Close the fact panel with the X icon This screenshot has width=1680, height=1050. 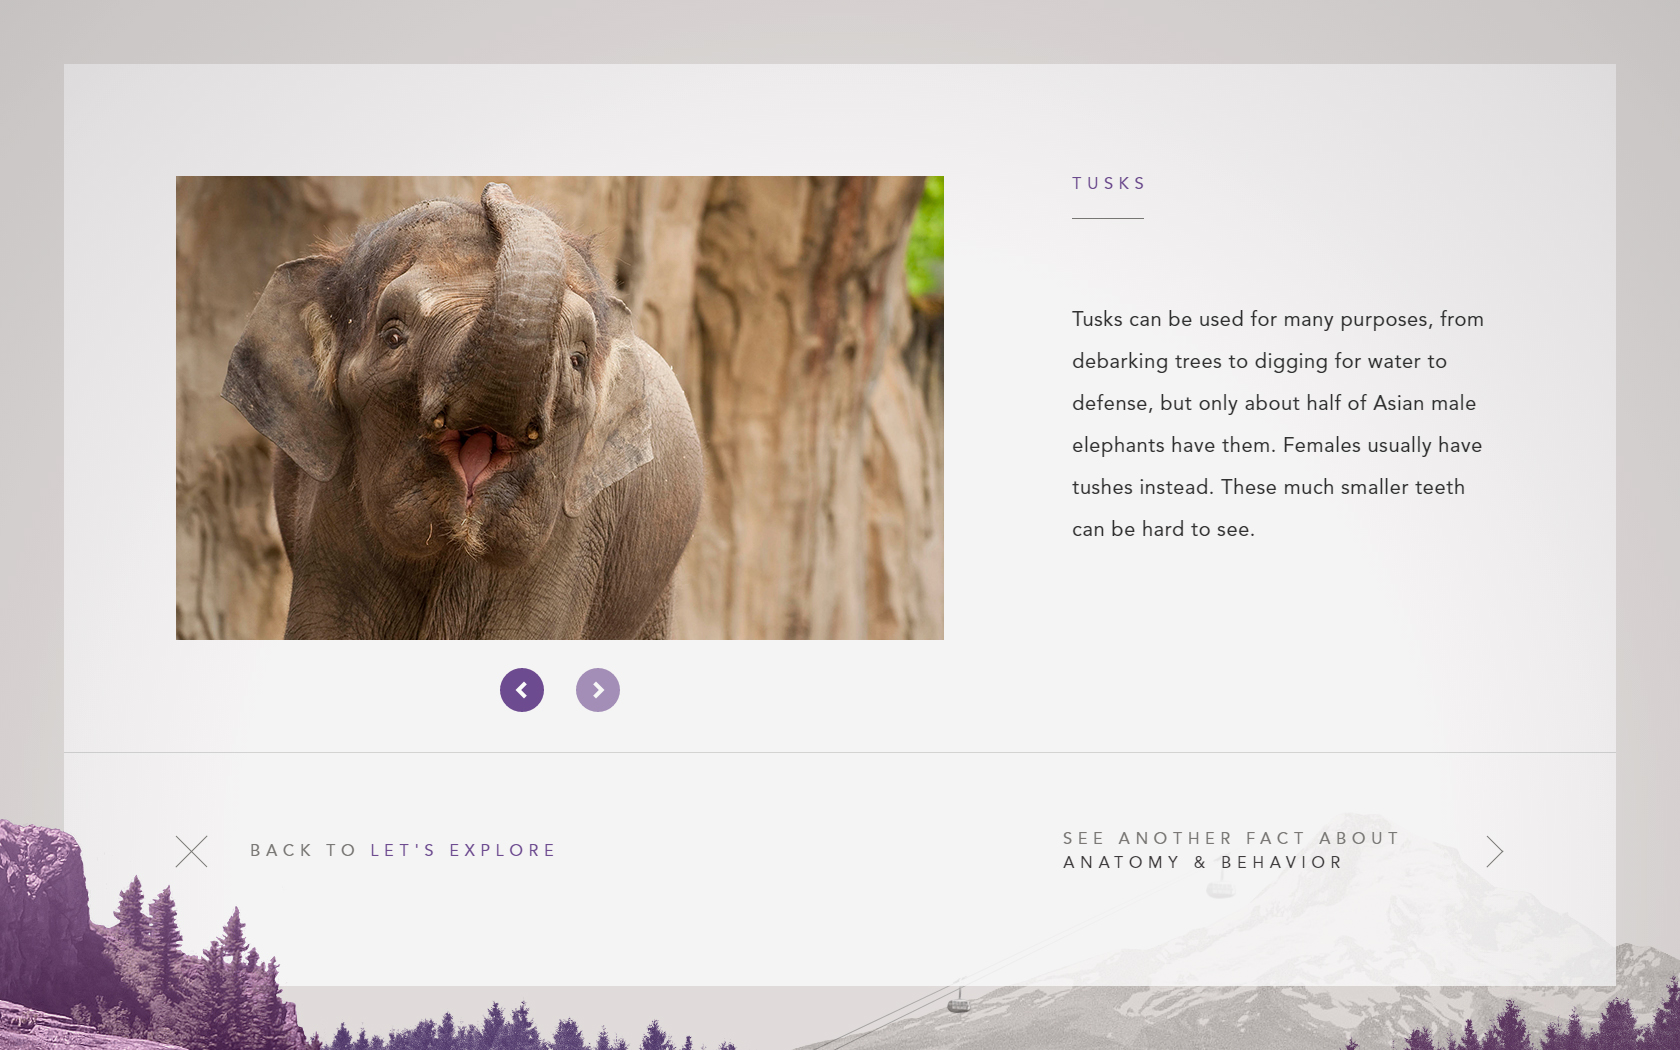tap(192, 851)
